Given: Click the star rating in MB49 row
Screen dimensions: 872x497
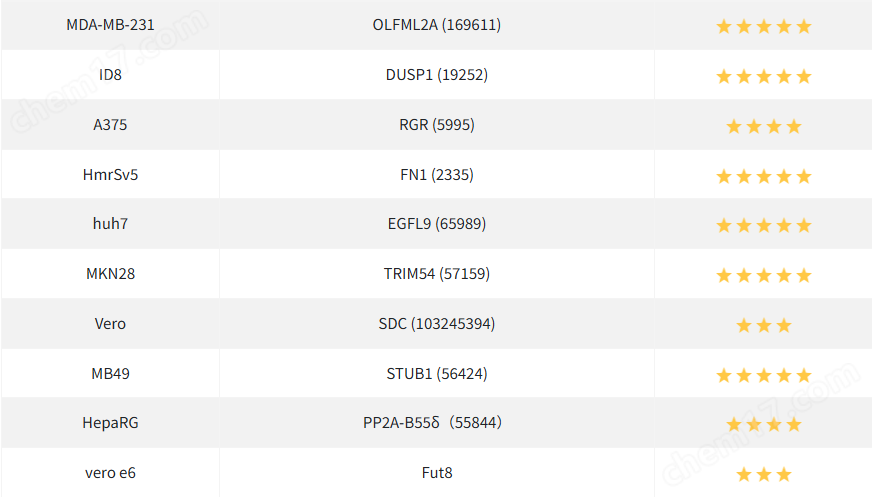Looking at the screenshot, I should pos(763,375).
